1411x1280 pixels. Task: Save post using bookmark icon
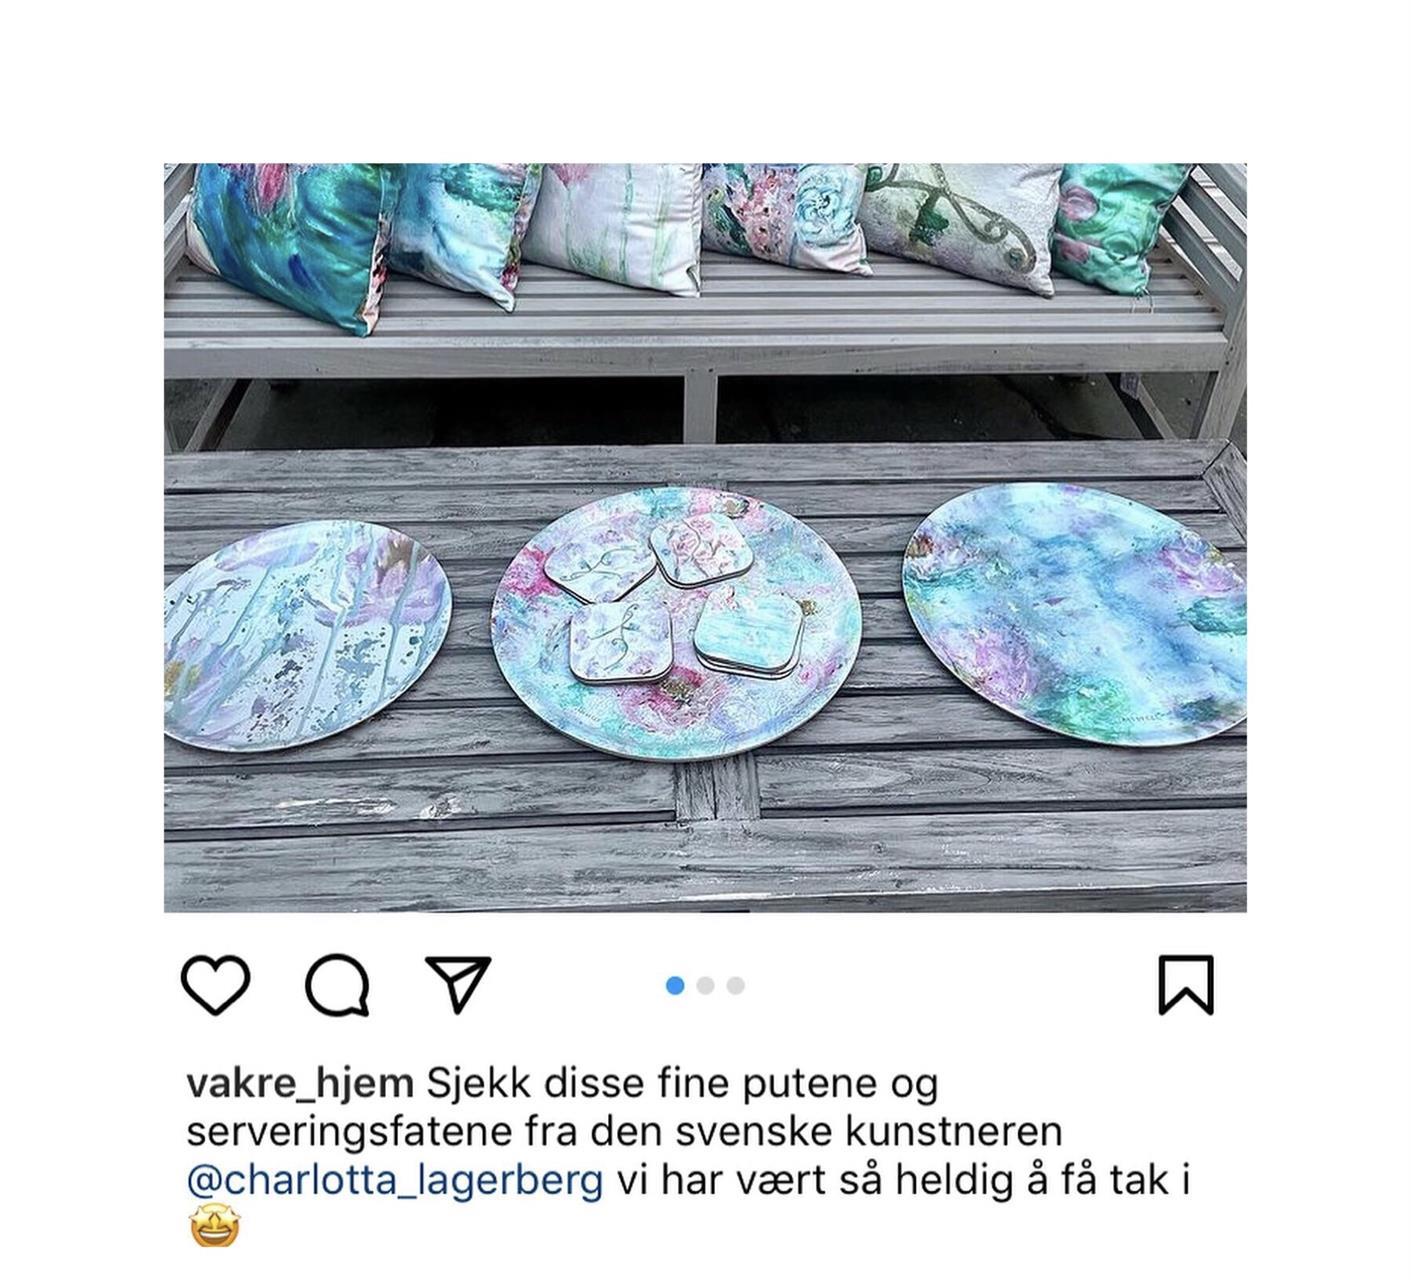1186,985
